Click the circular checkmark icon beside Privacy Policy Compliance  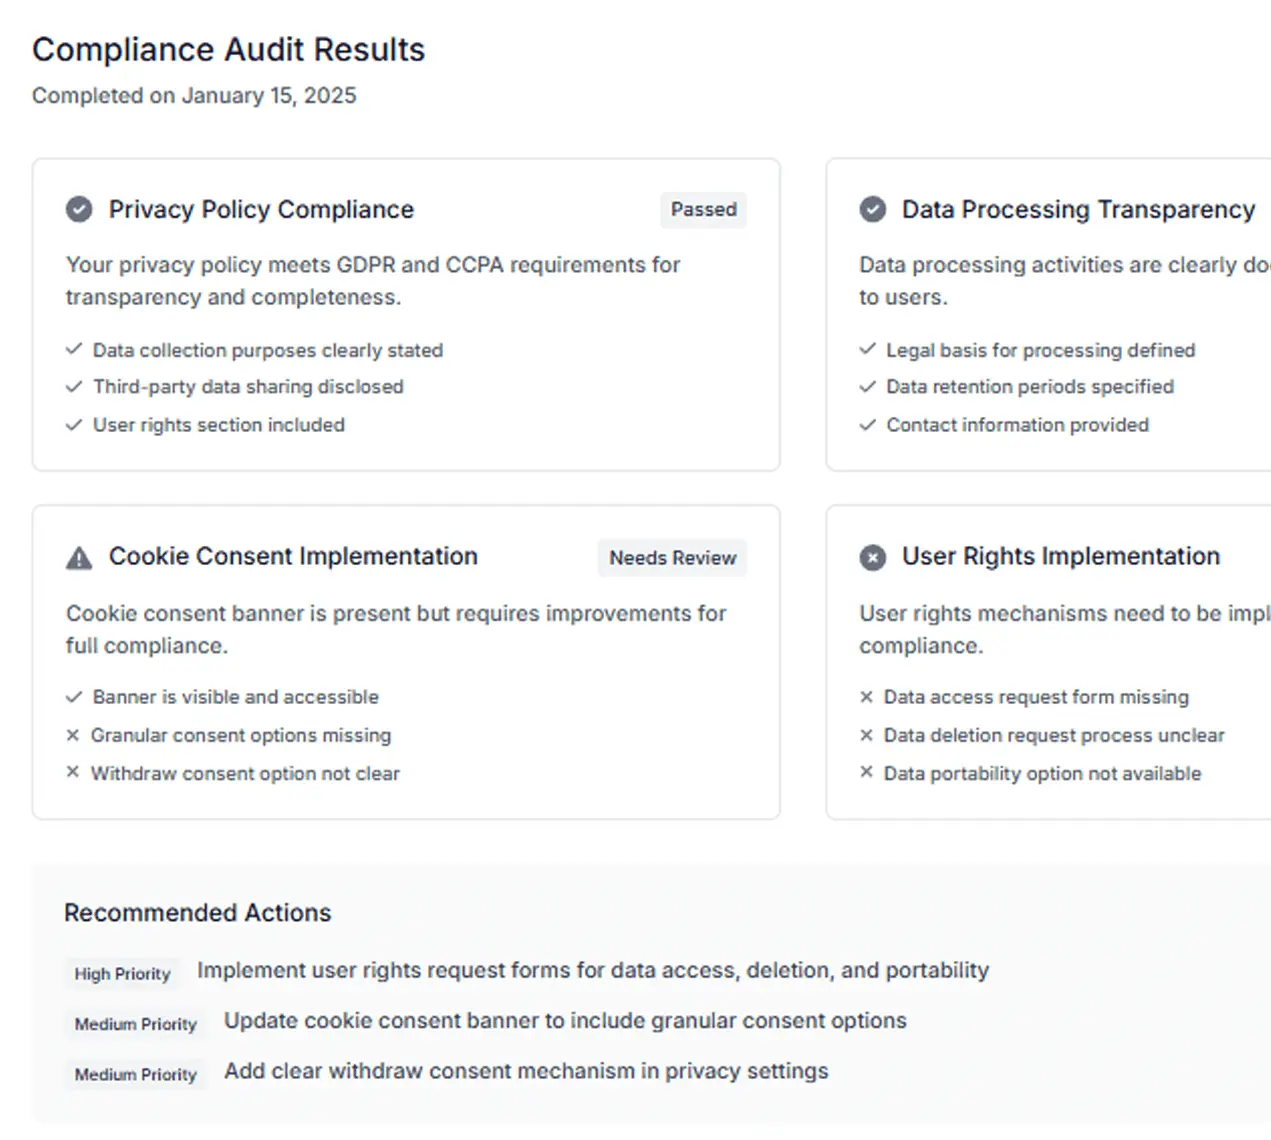tap(79, 209)
